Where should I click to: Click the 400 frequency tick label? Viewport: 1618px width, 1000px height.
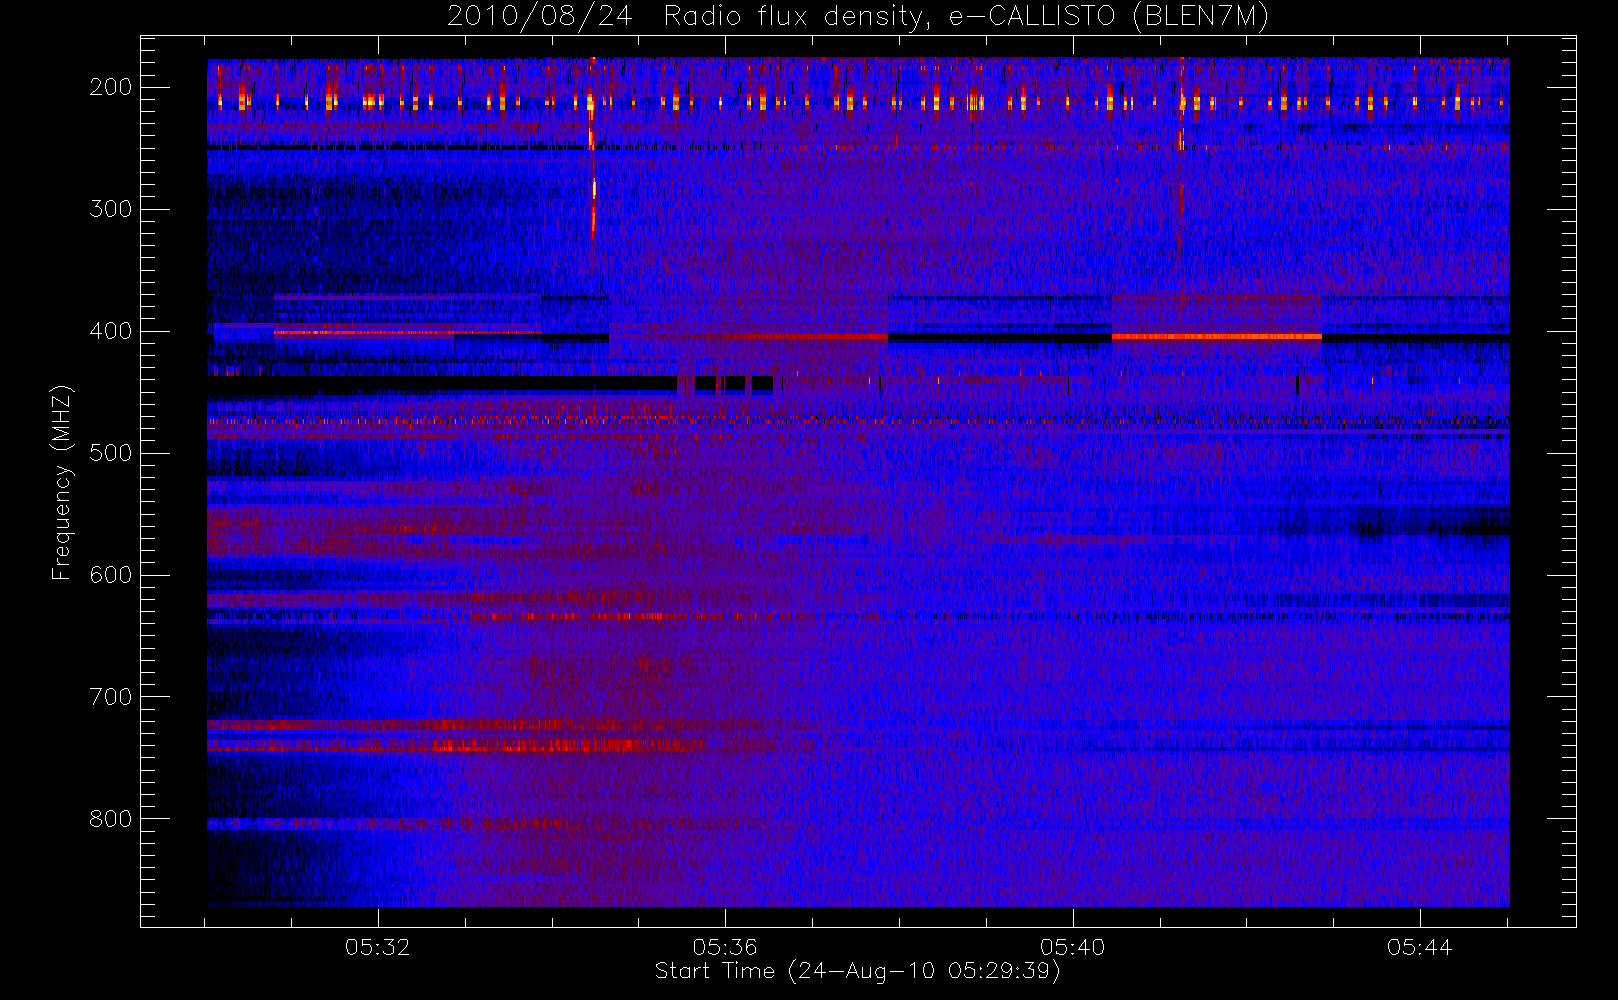point(111,331)
